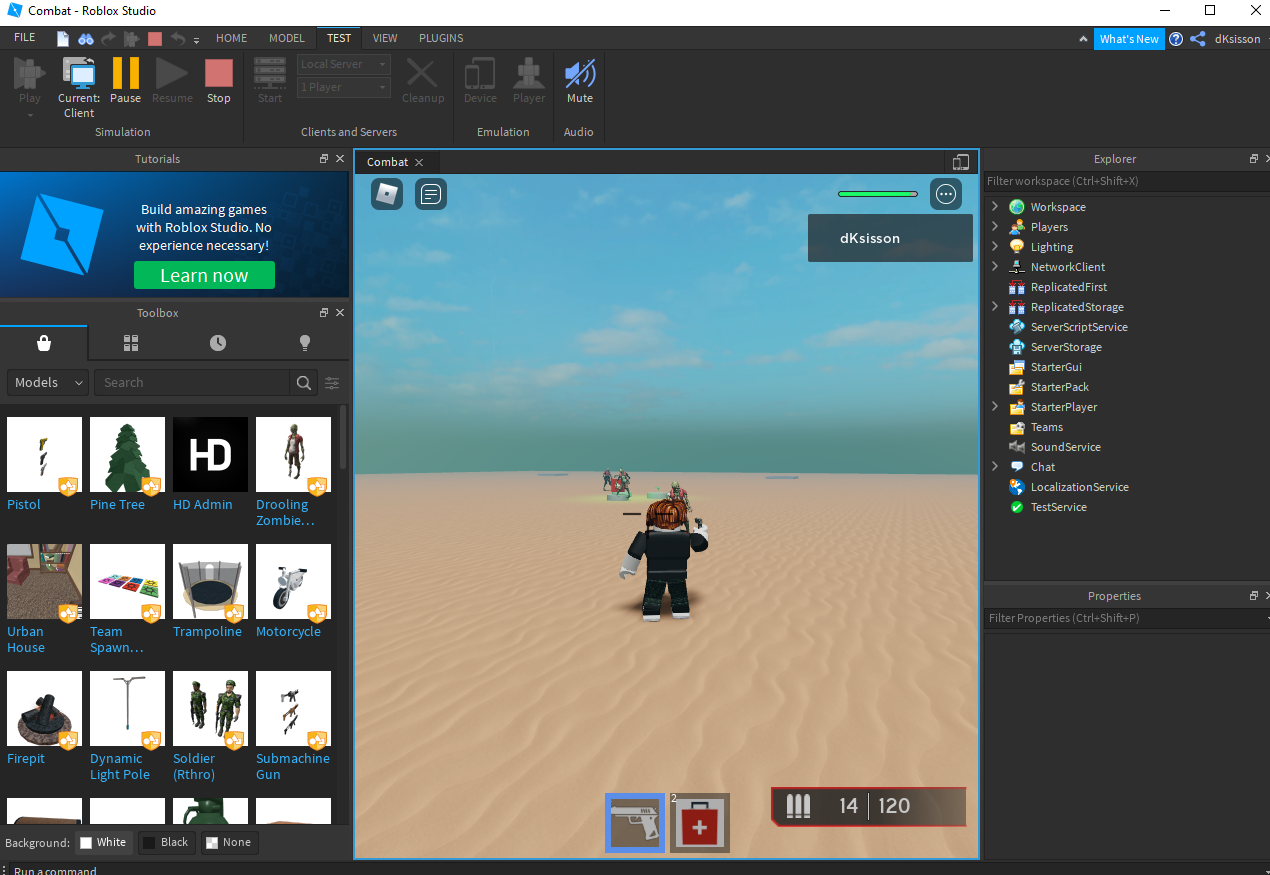
Task: Set toolbox background to None
Action: [x=228, y=842]
